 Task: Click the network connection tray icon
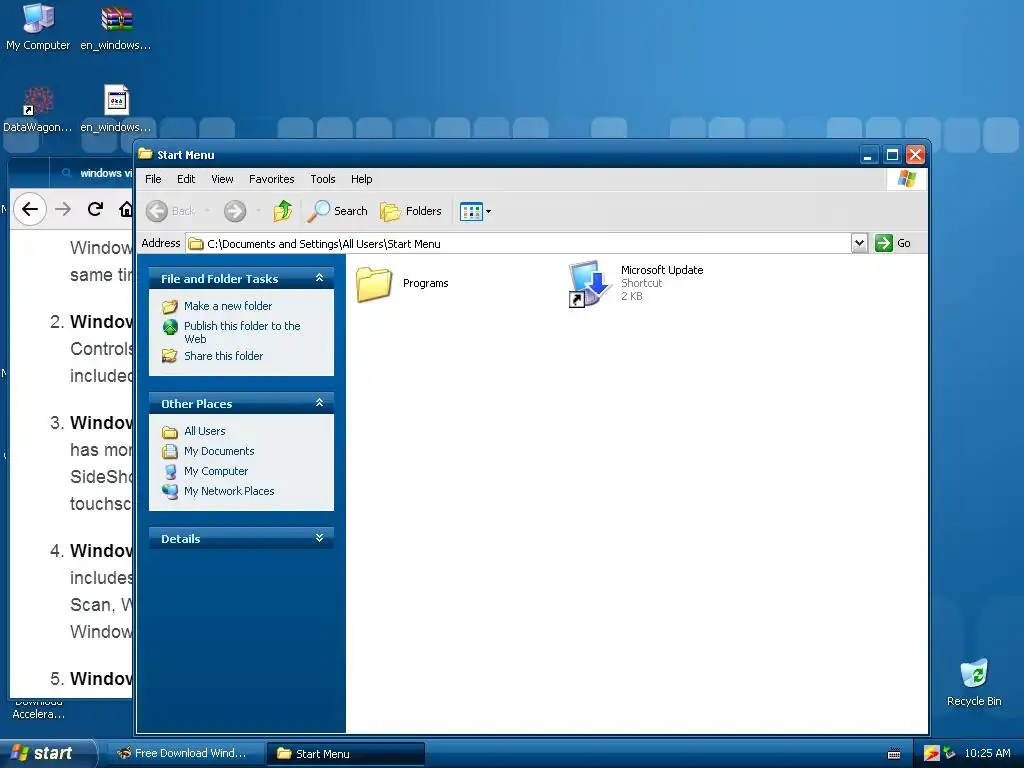click(949, 754)
